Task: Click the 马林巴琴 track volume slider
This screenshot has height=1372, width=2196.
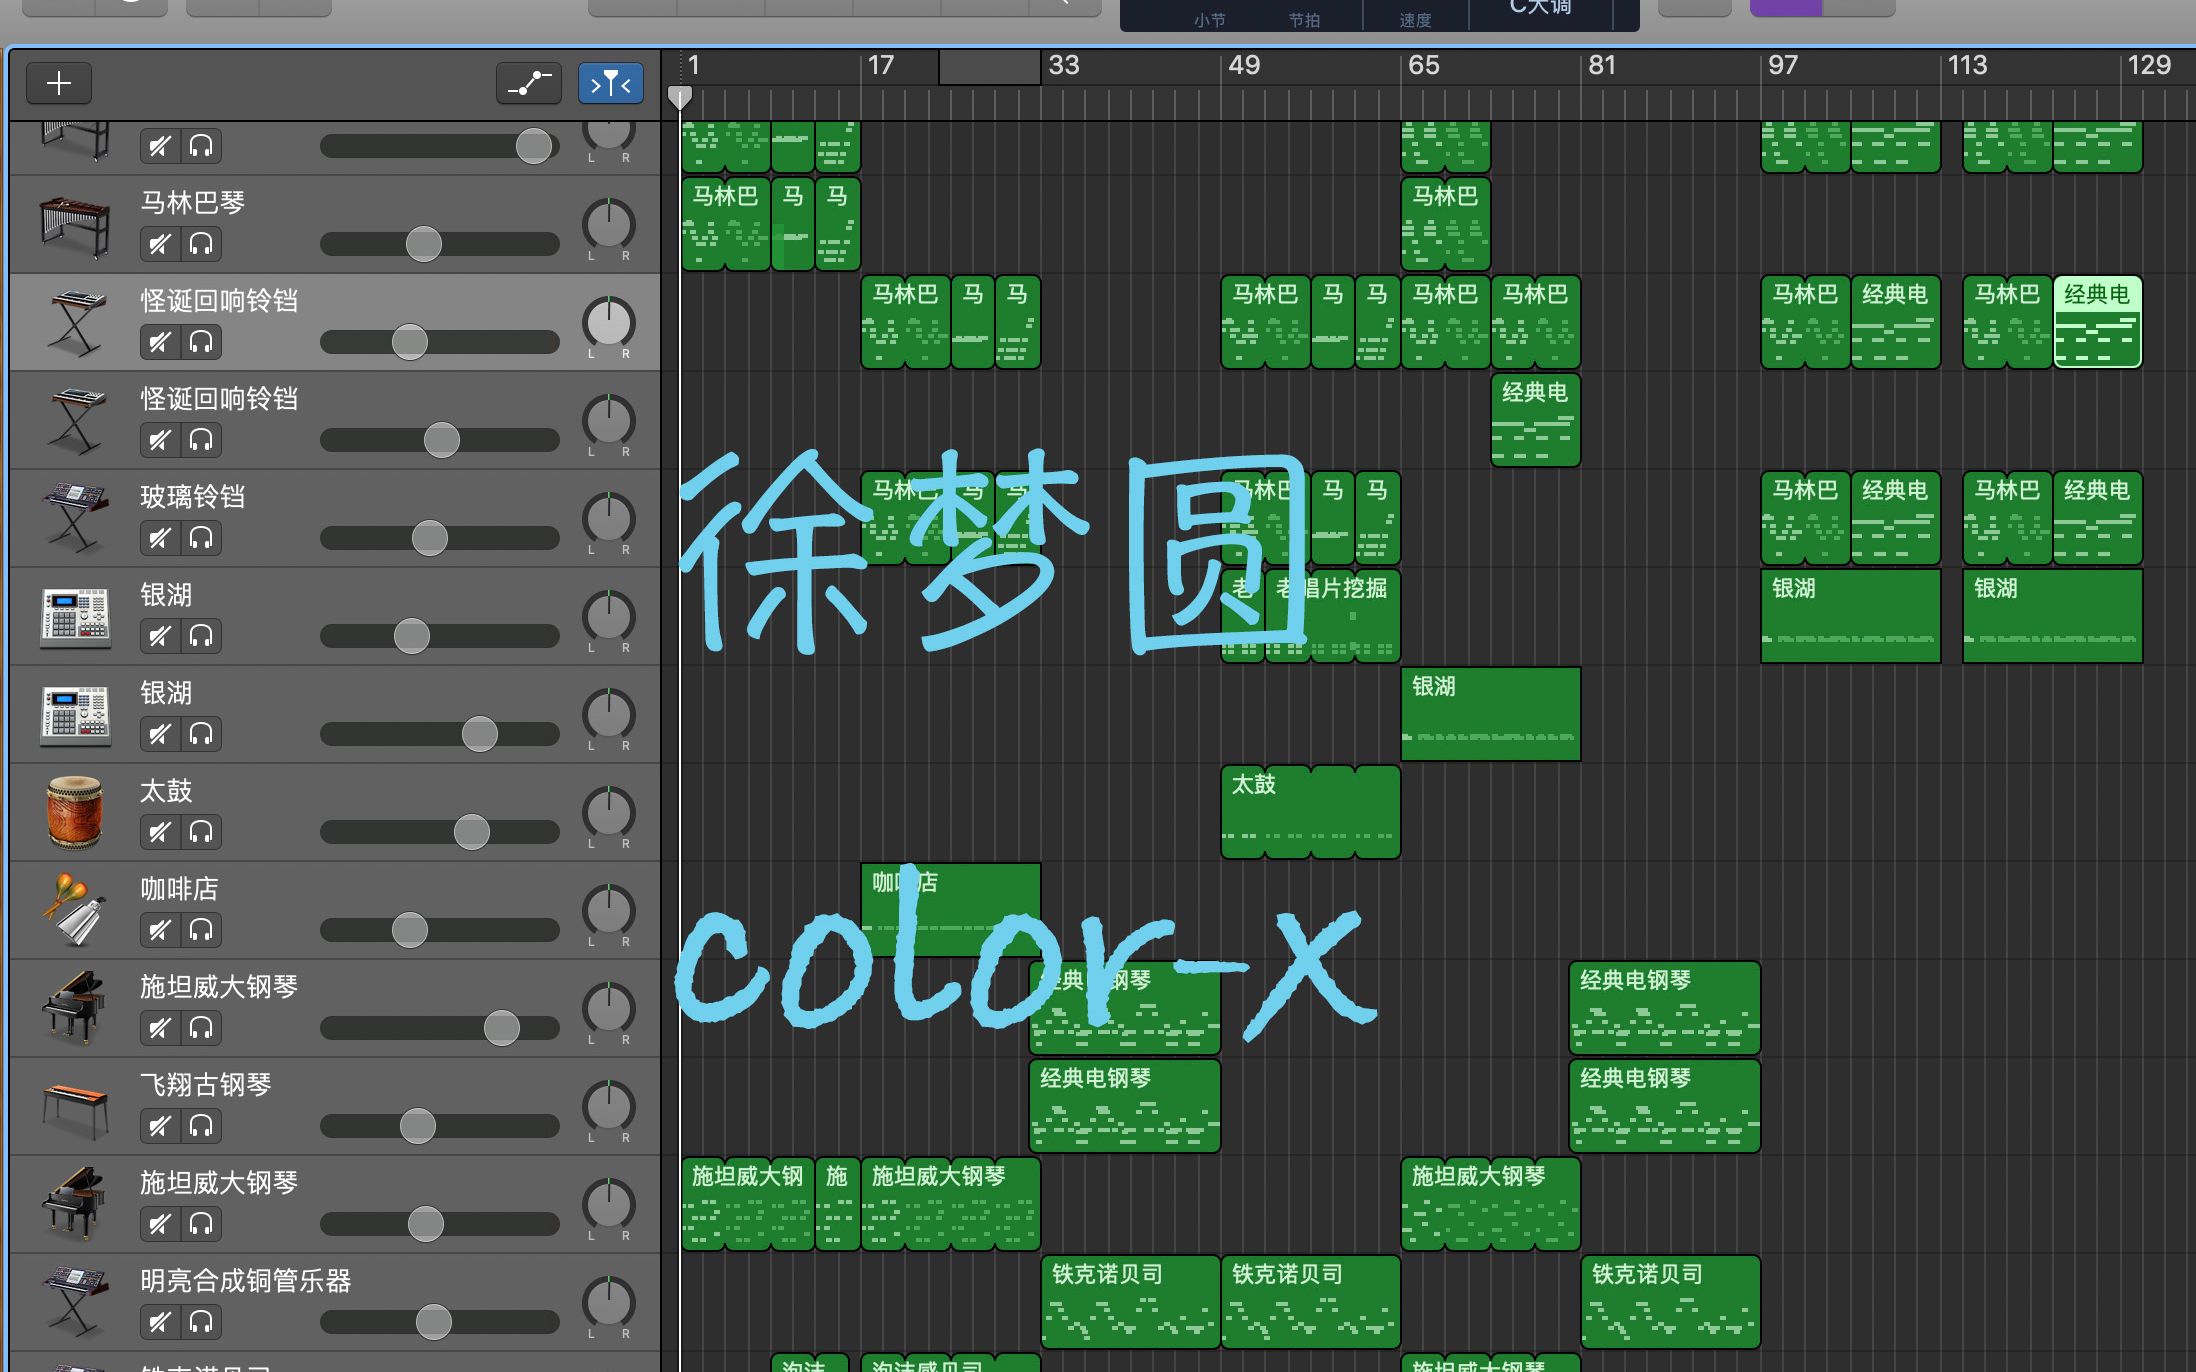Action: coord(423,243)
